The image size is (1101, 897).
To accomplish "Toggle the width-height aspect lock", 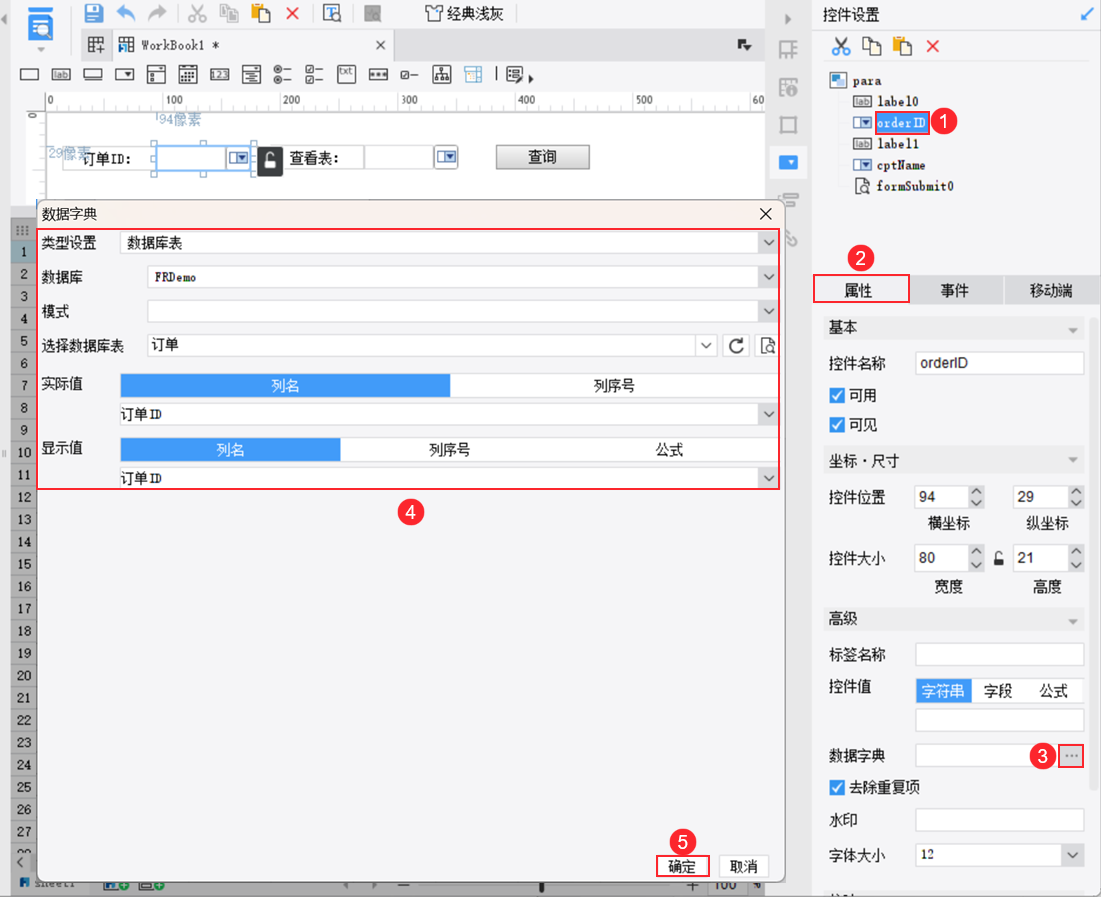I will [x=998, y=558].
